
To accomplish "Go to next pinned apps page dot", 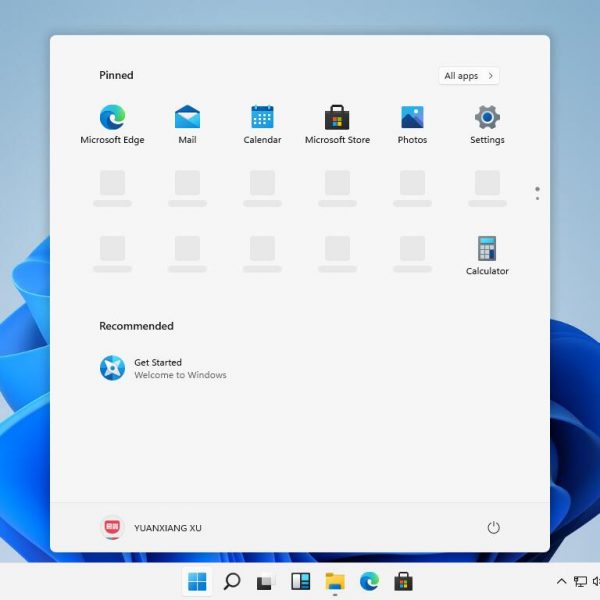I will (x=537, y=198).
